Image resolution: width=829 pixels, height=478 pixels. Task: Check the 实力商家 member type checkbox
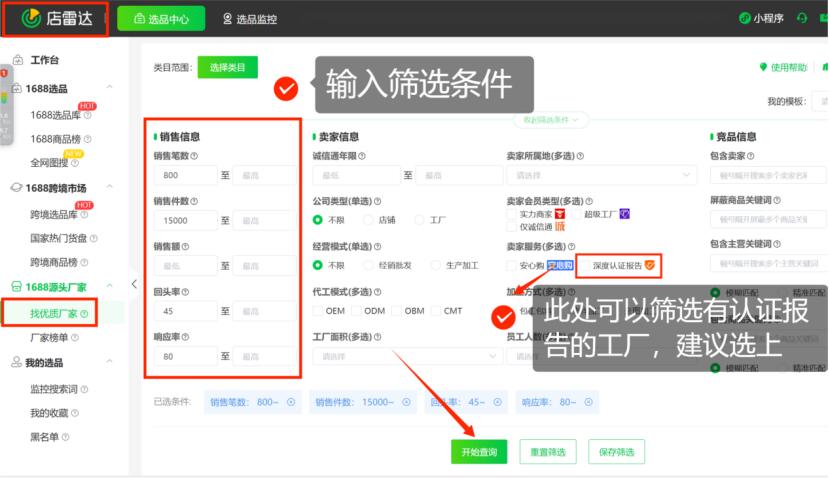(511, 214)
